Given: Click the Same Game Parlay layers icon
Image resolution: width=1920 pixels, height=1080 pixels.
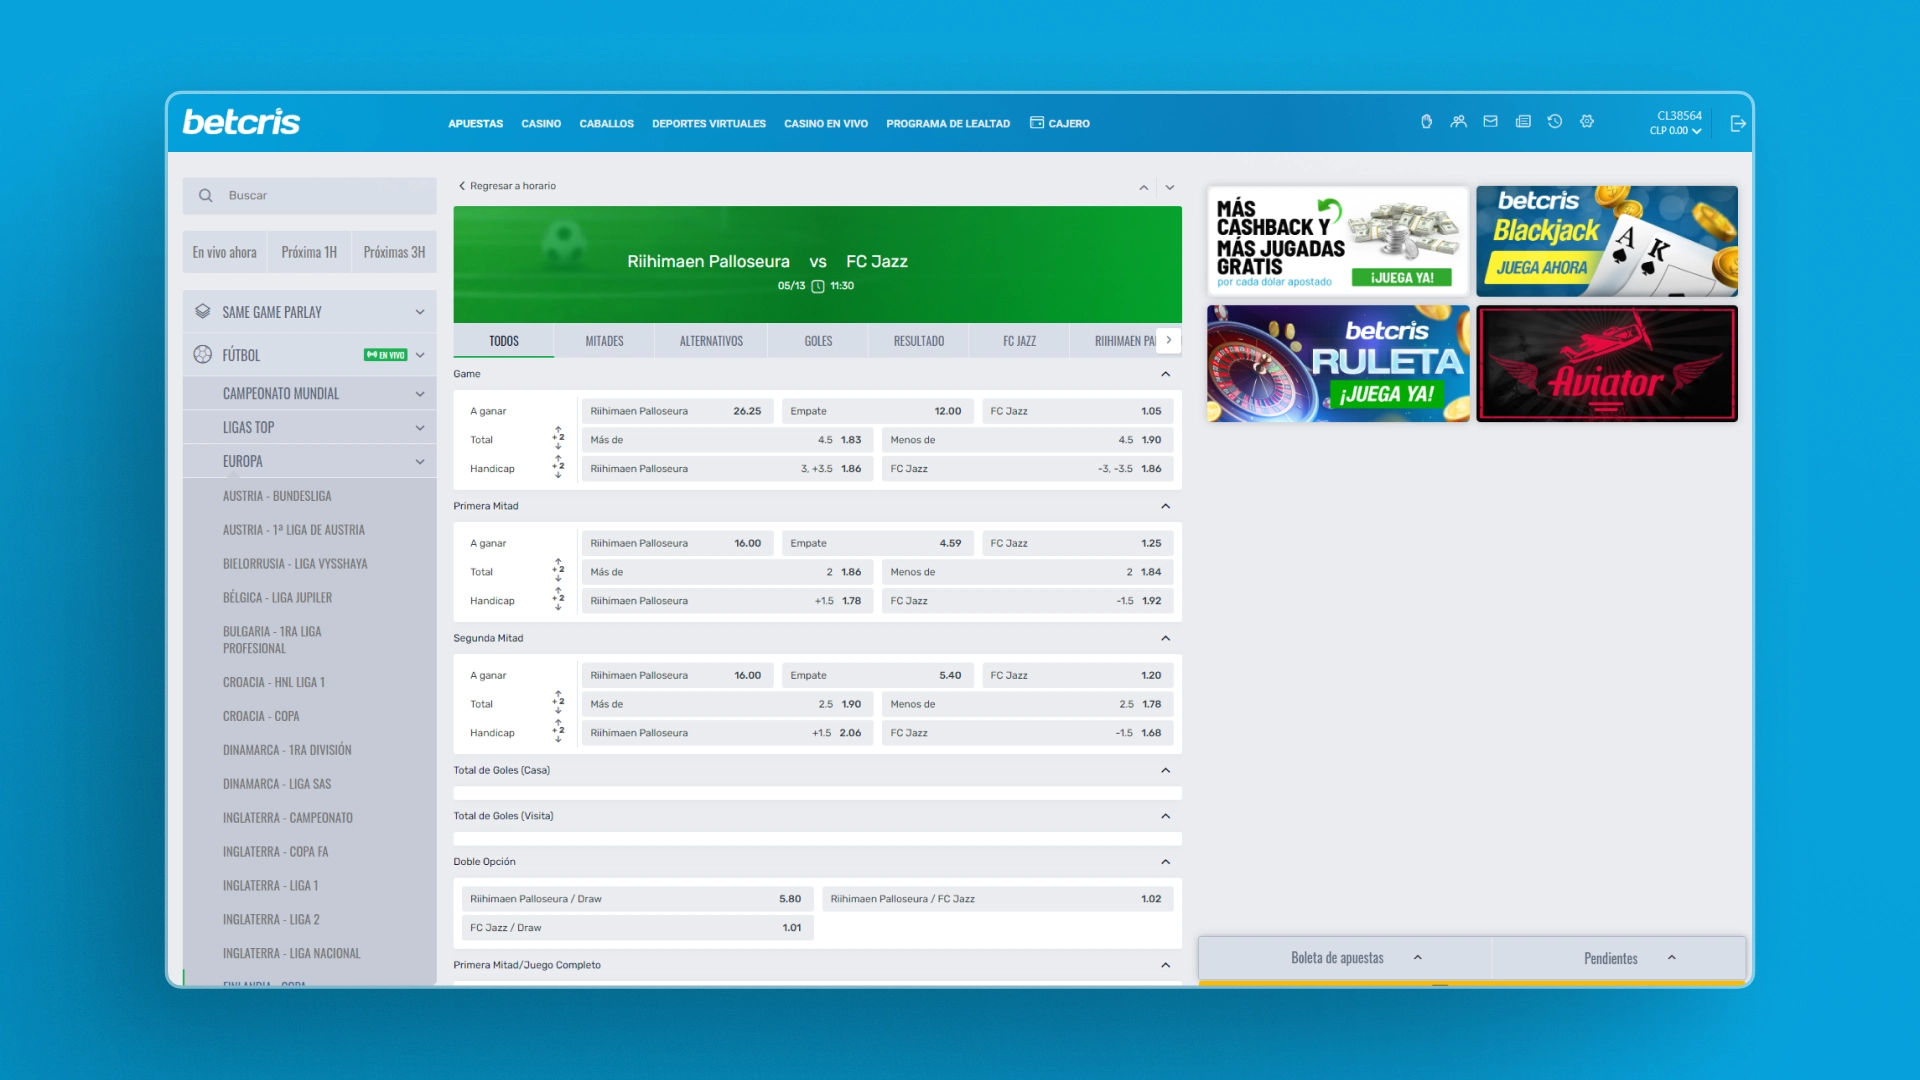Looking at the screenshot, I should pyautogui.click(x=203, y=311).
